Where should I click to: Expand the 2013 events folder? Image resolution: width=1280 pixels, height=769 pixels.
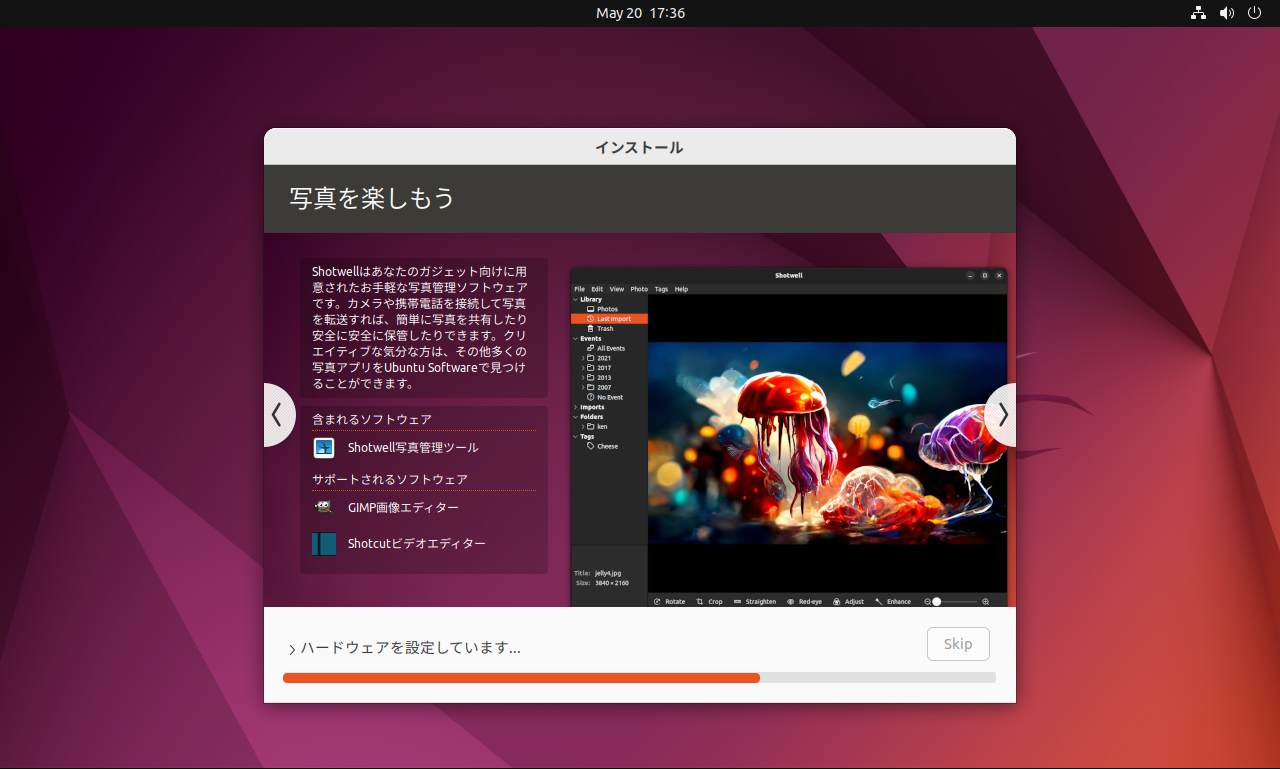point(583,378)
